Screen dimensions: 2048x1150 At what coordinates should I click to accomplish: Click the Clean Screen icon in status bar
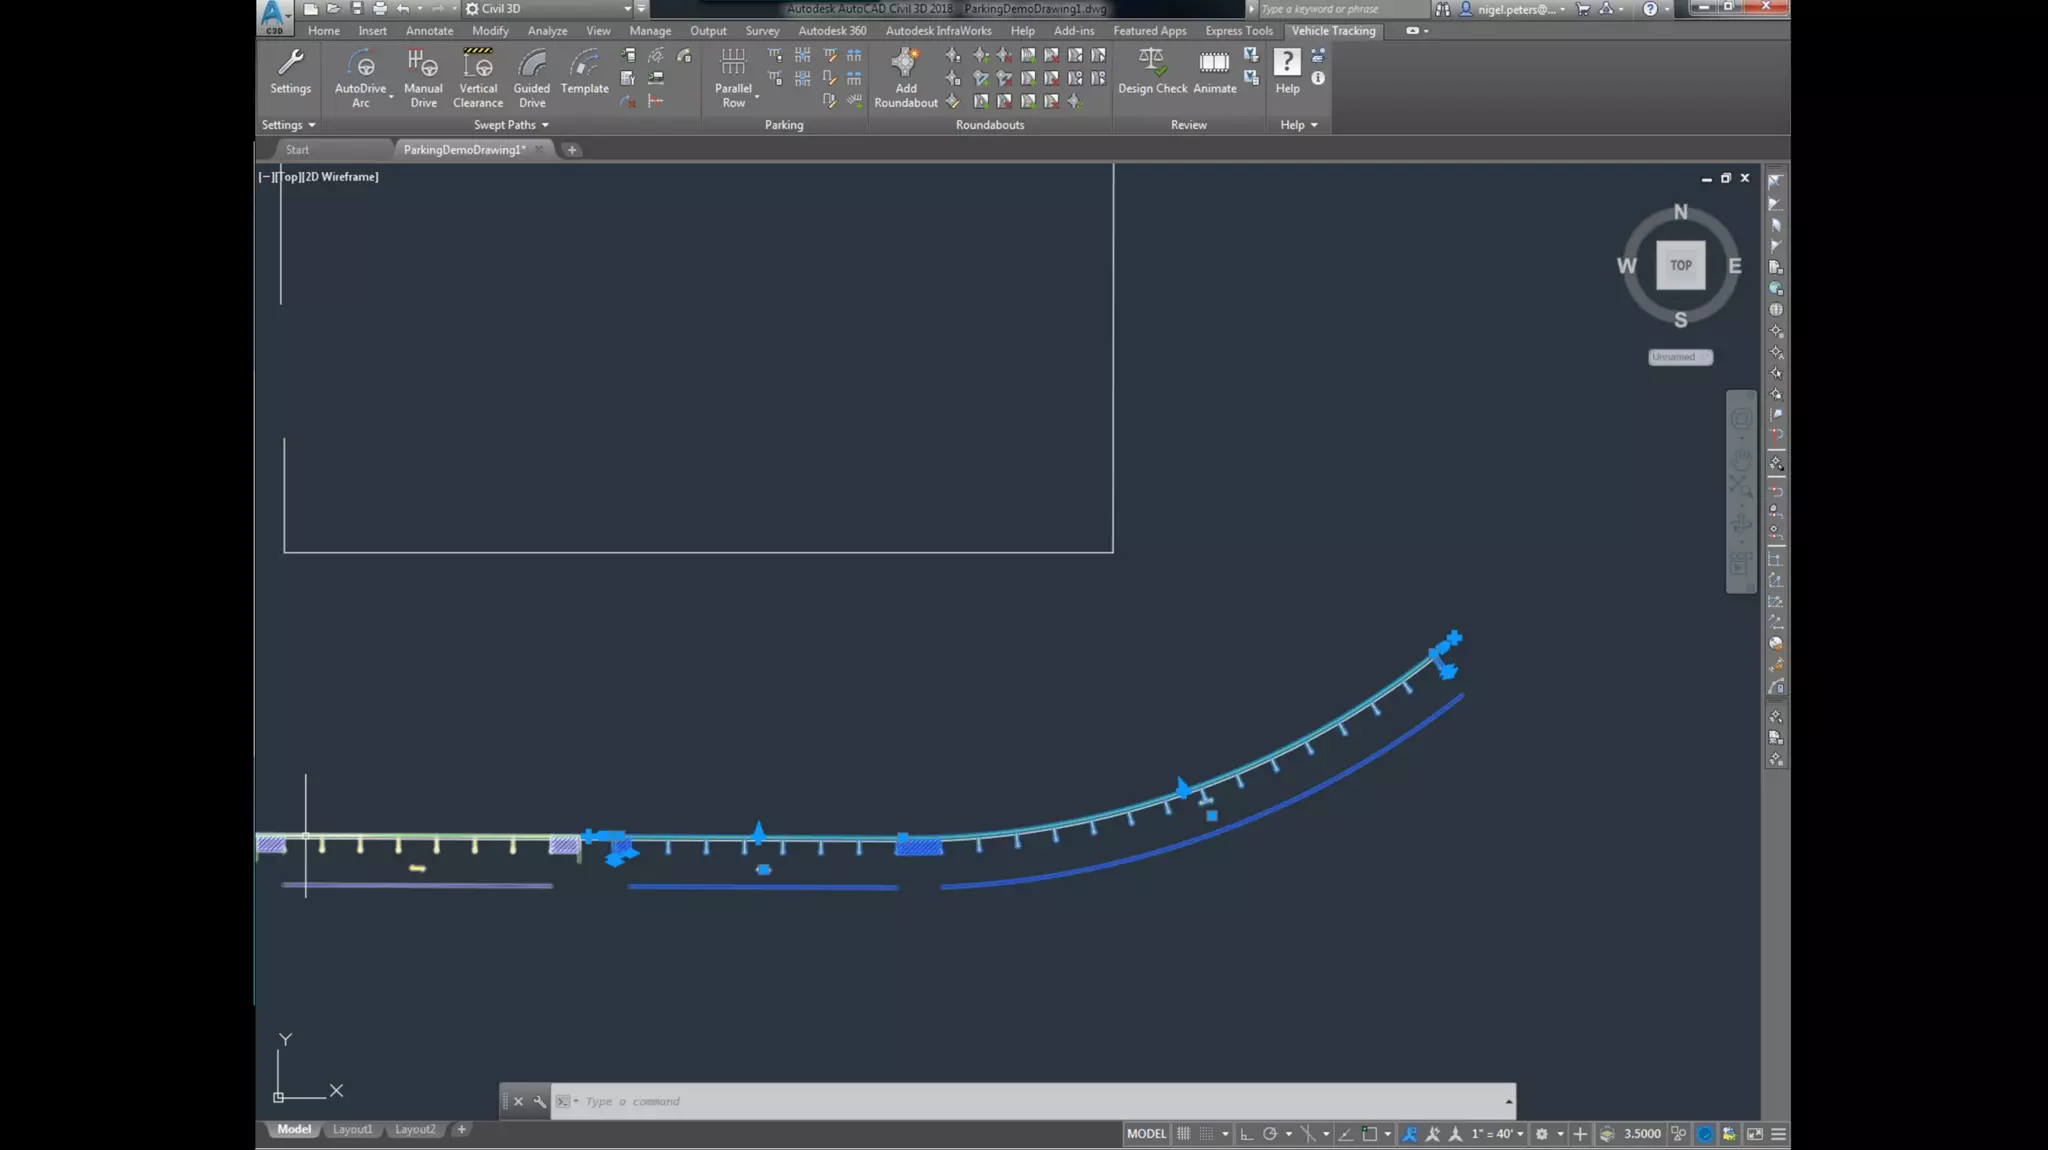(1754, 1134)
